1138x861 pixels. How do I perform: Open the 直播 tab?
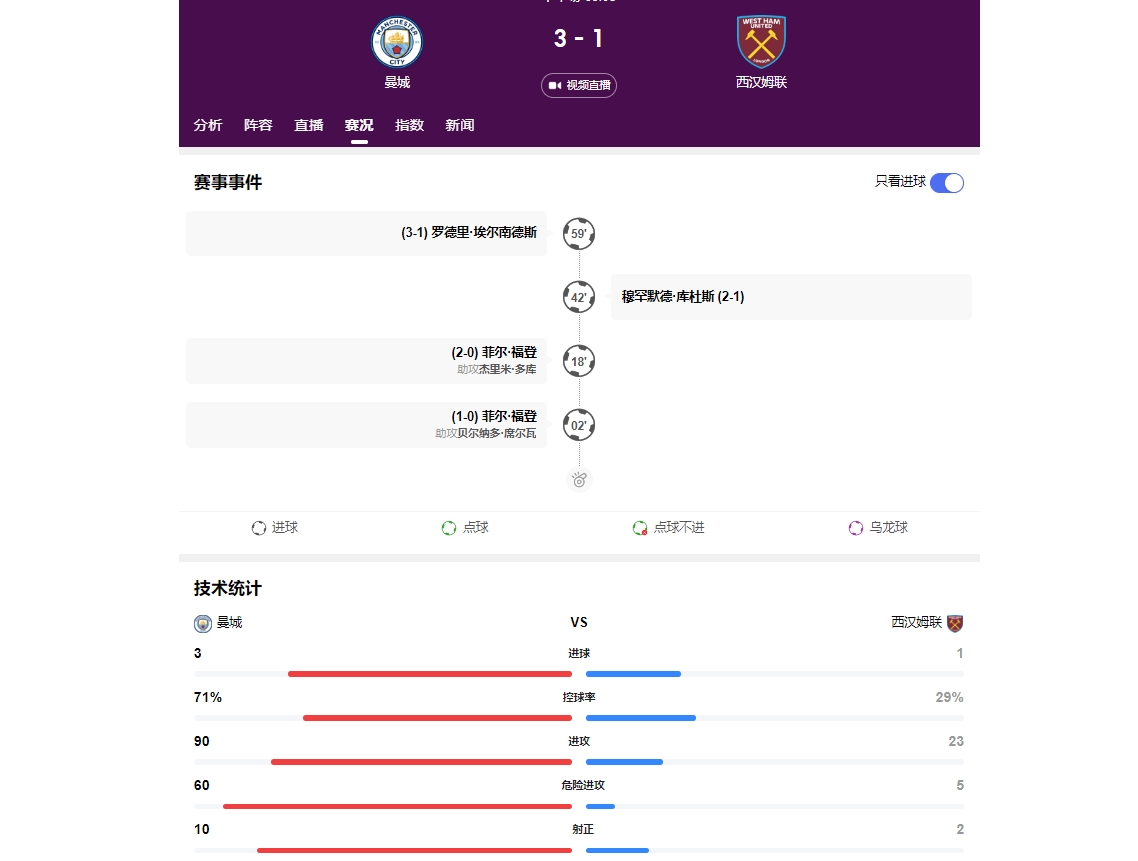pos(308,125)
